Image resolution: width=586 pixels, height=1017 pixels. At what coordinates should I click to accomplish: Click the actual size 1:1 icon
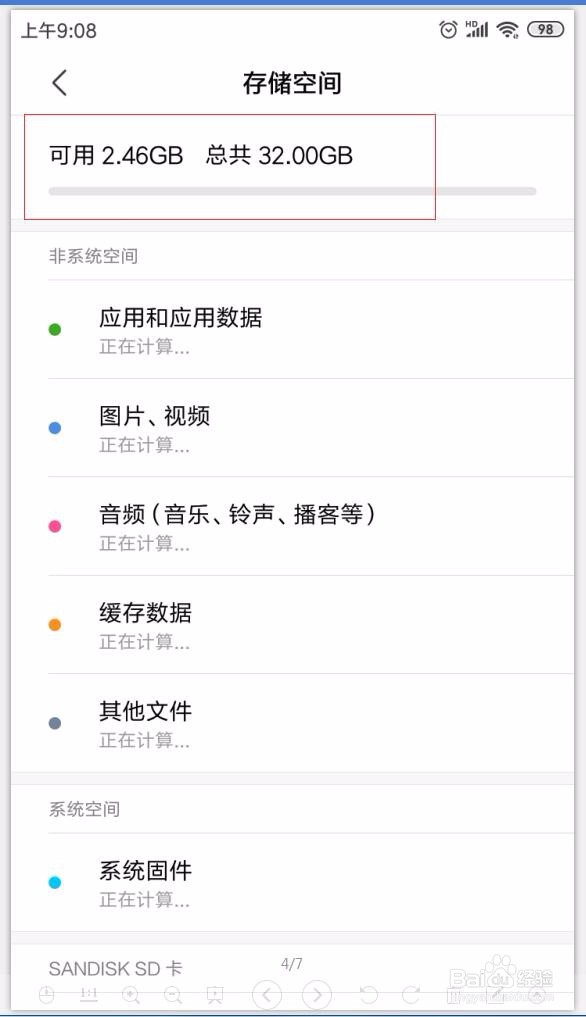click(x=89, y=994)
